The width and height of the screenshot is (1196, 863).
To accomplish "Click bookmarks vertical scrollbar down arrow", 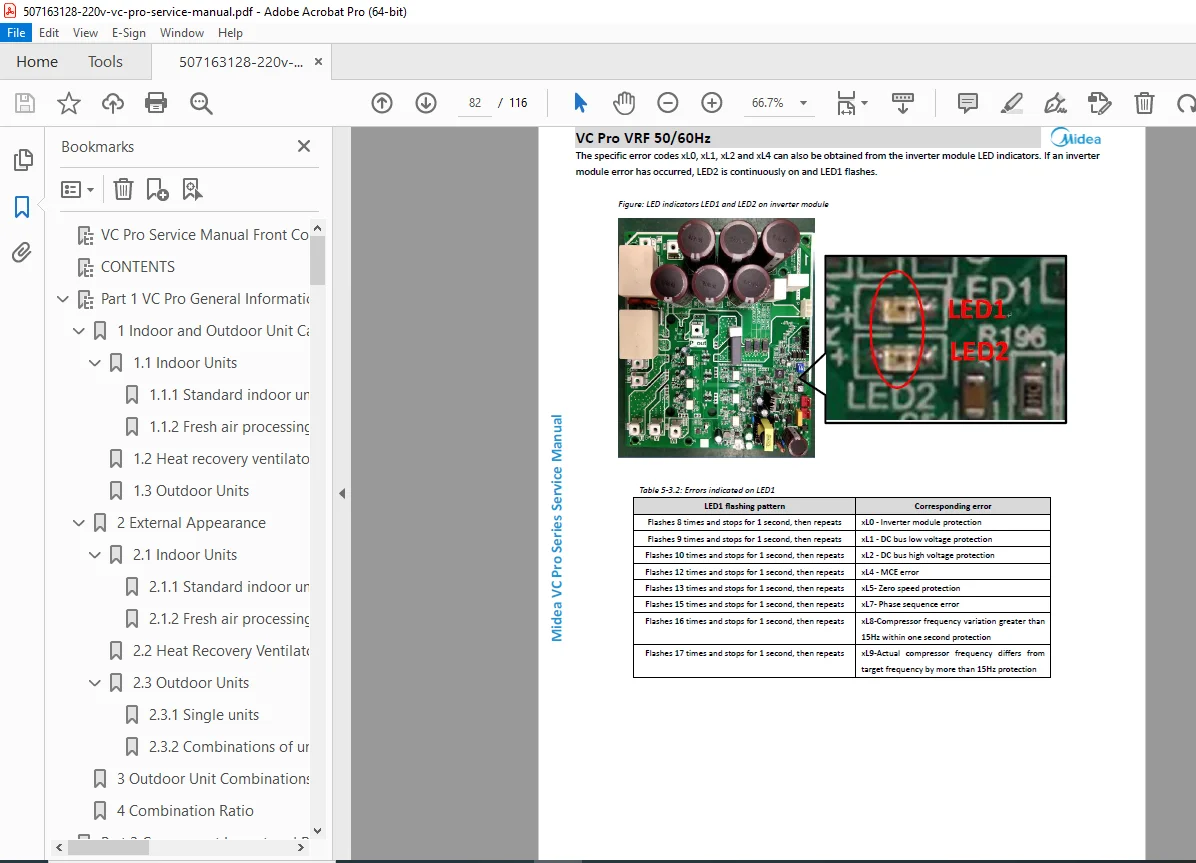I will pos(317,831).
